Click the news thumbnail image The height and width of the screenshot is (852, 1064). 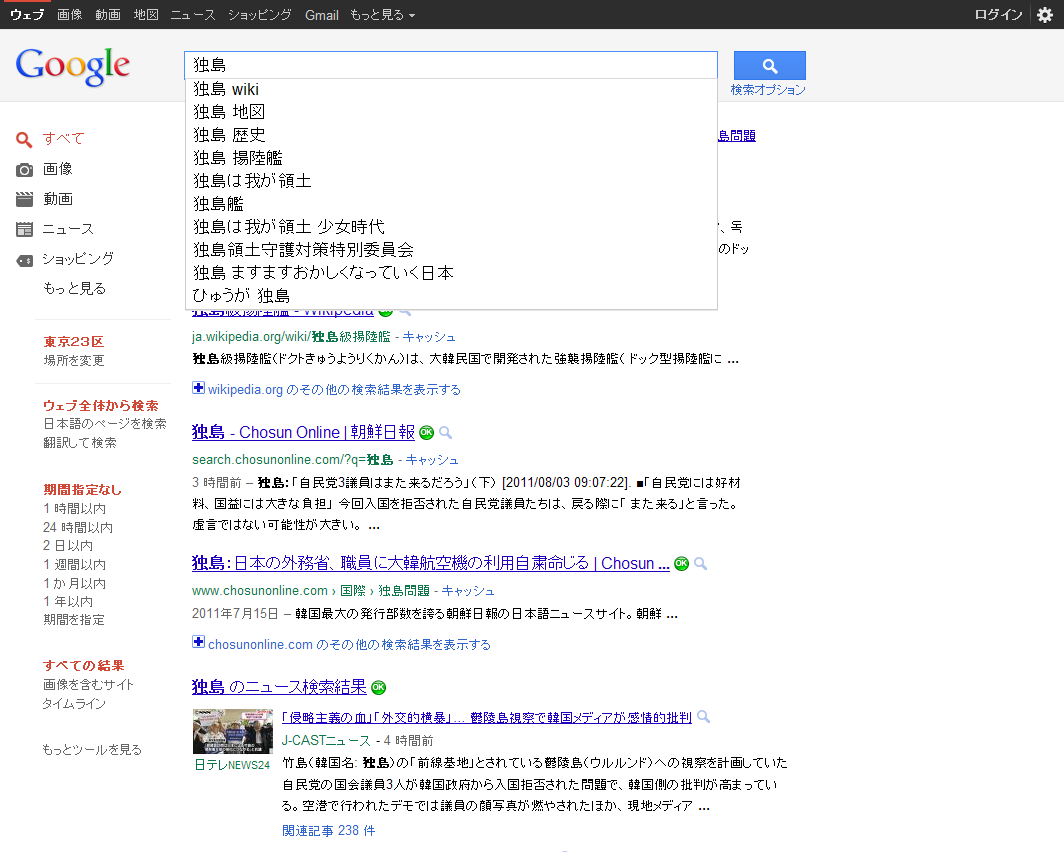233,731
